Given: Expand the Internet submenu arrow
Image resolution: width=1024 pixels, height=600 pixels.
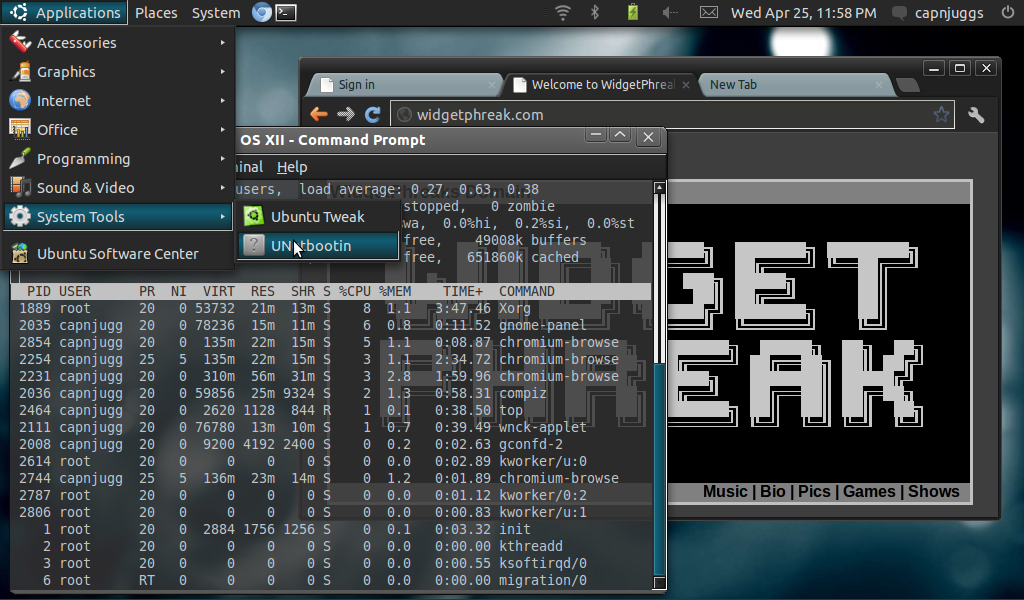Looking at the screenshot, I should coord(223,101).
